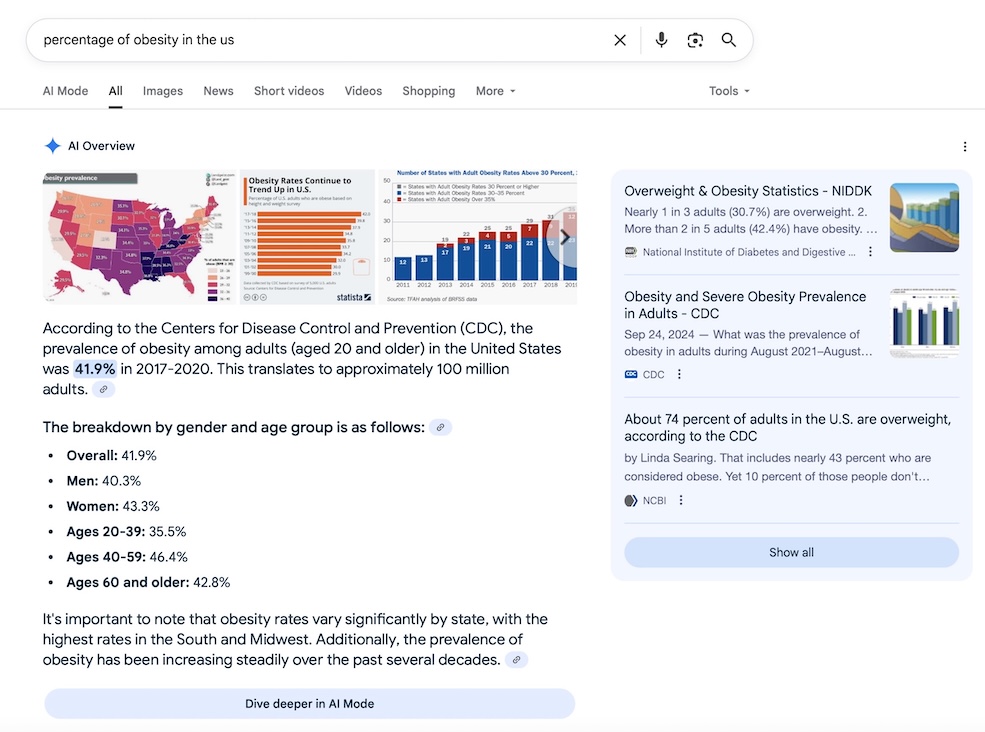The image size is (985, 732).
Task: Click the 'Ages 60 and older: 42.8%' bullet
Action: pos(148,582)
